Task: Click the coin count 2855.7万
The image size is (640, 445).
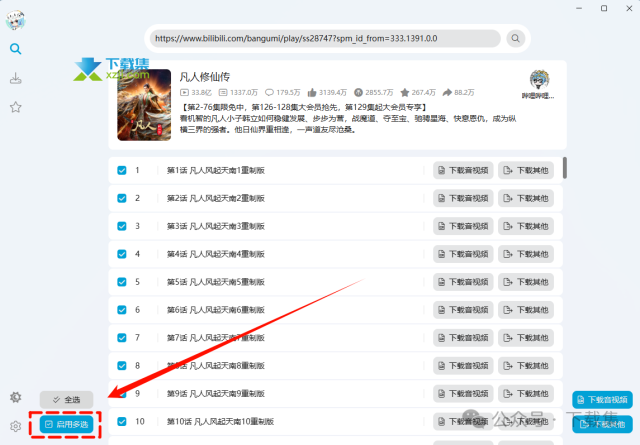Action: (x=373, y=93)
